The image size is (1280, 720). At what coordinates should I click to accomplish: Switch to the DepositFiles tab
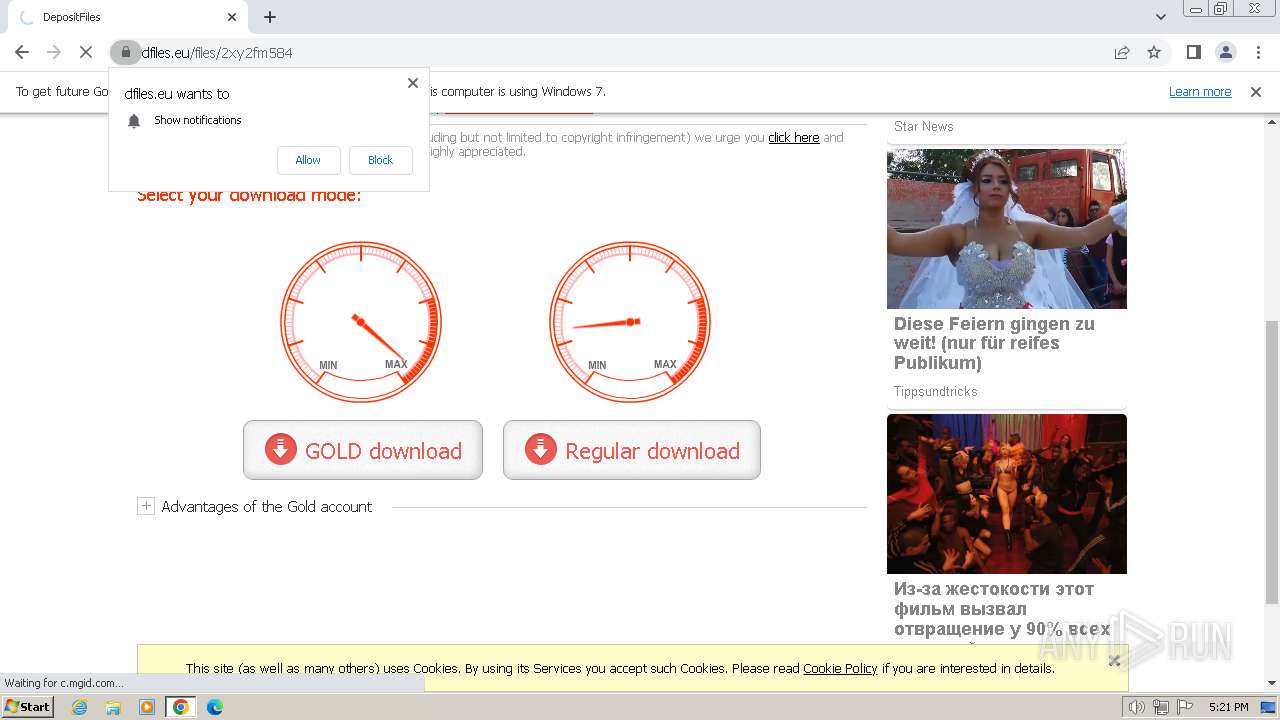125,17
